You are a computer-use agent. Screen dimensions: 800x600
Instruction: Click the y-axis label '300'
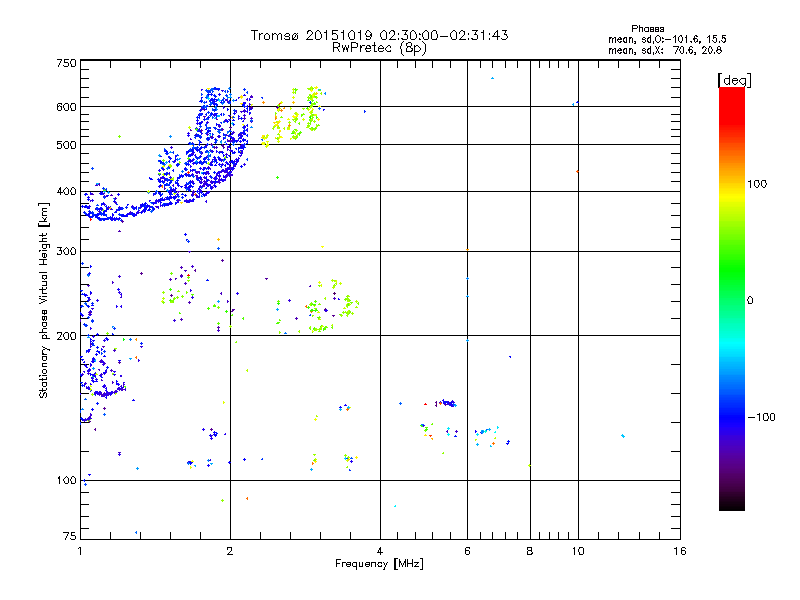[67, 251]
